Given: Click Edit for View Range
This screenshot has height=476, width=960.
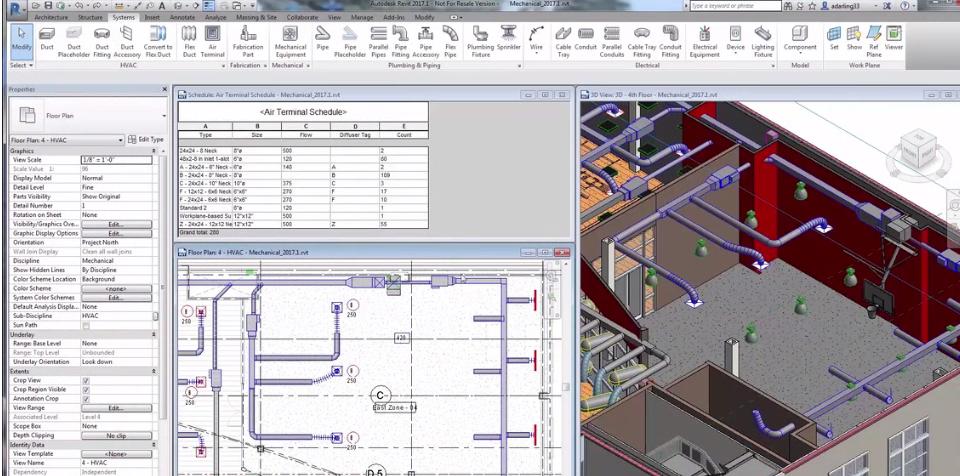Looking at the screenshot, I should pyautogui.click(x=116, y=408).
